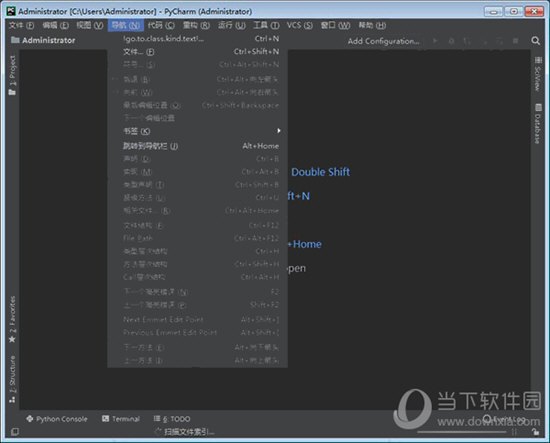The height and width of the screenshot is (443, 550).
Task: Open the VCS (S) menu
Action: click(x=300, y=25)
